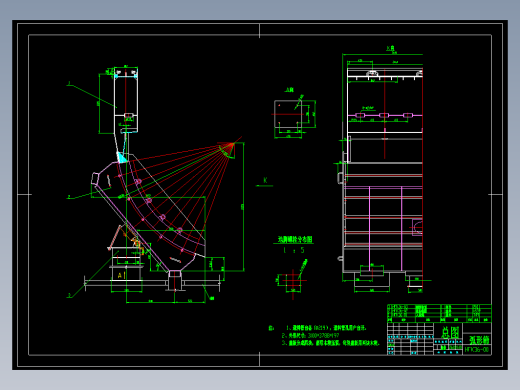This screenshot has width=520, height=390.
Task: Select note line 2 with 3000×2788×197 dimensions
Action: [x=310, y=335]
